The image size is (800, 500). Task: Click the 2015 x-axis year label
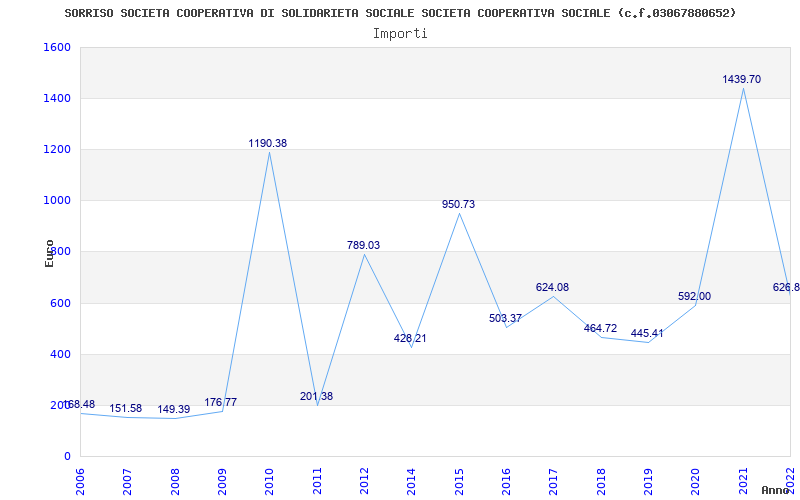click(459, 481)
